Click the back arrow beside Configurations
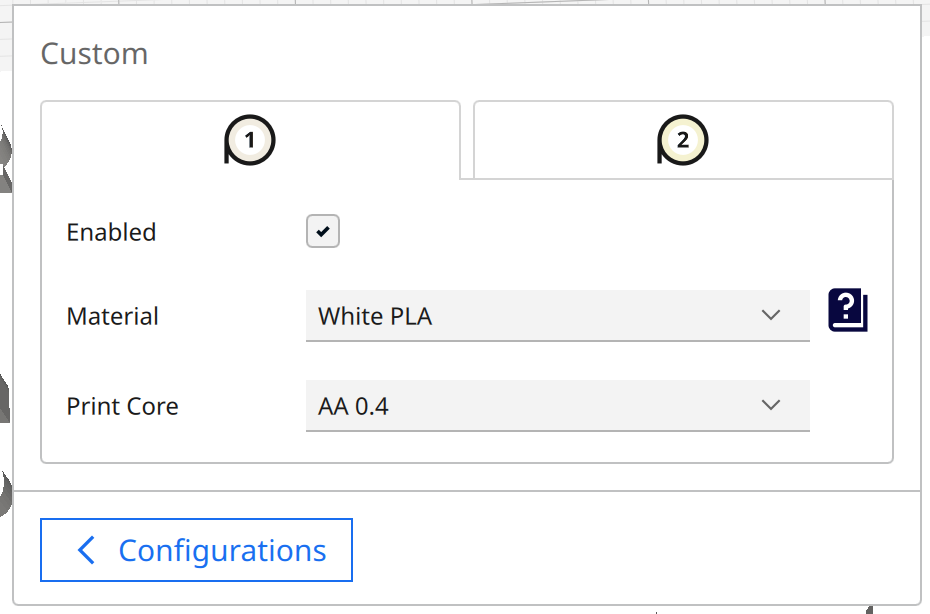Image resolution: width=930 pixels, height=614 pixels. click(87, 550)
